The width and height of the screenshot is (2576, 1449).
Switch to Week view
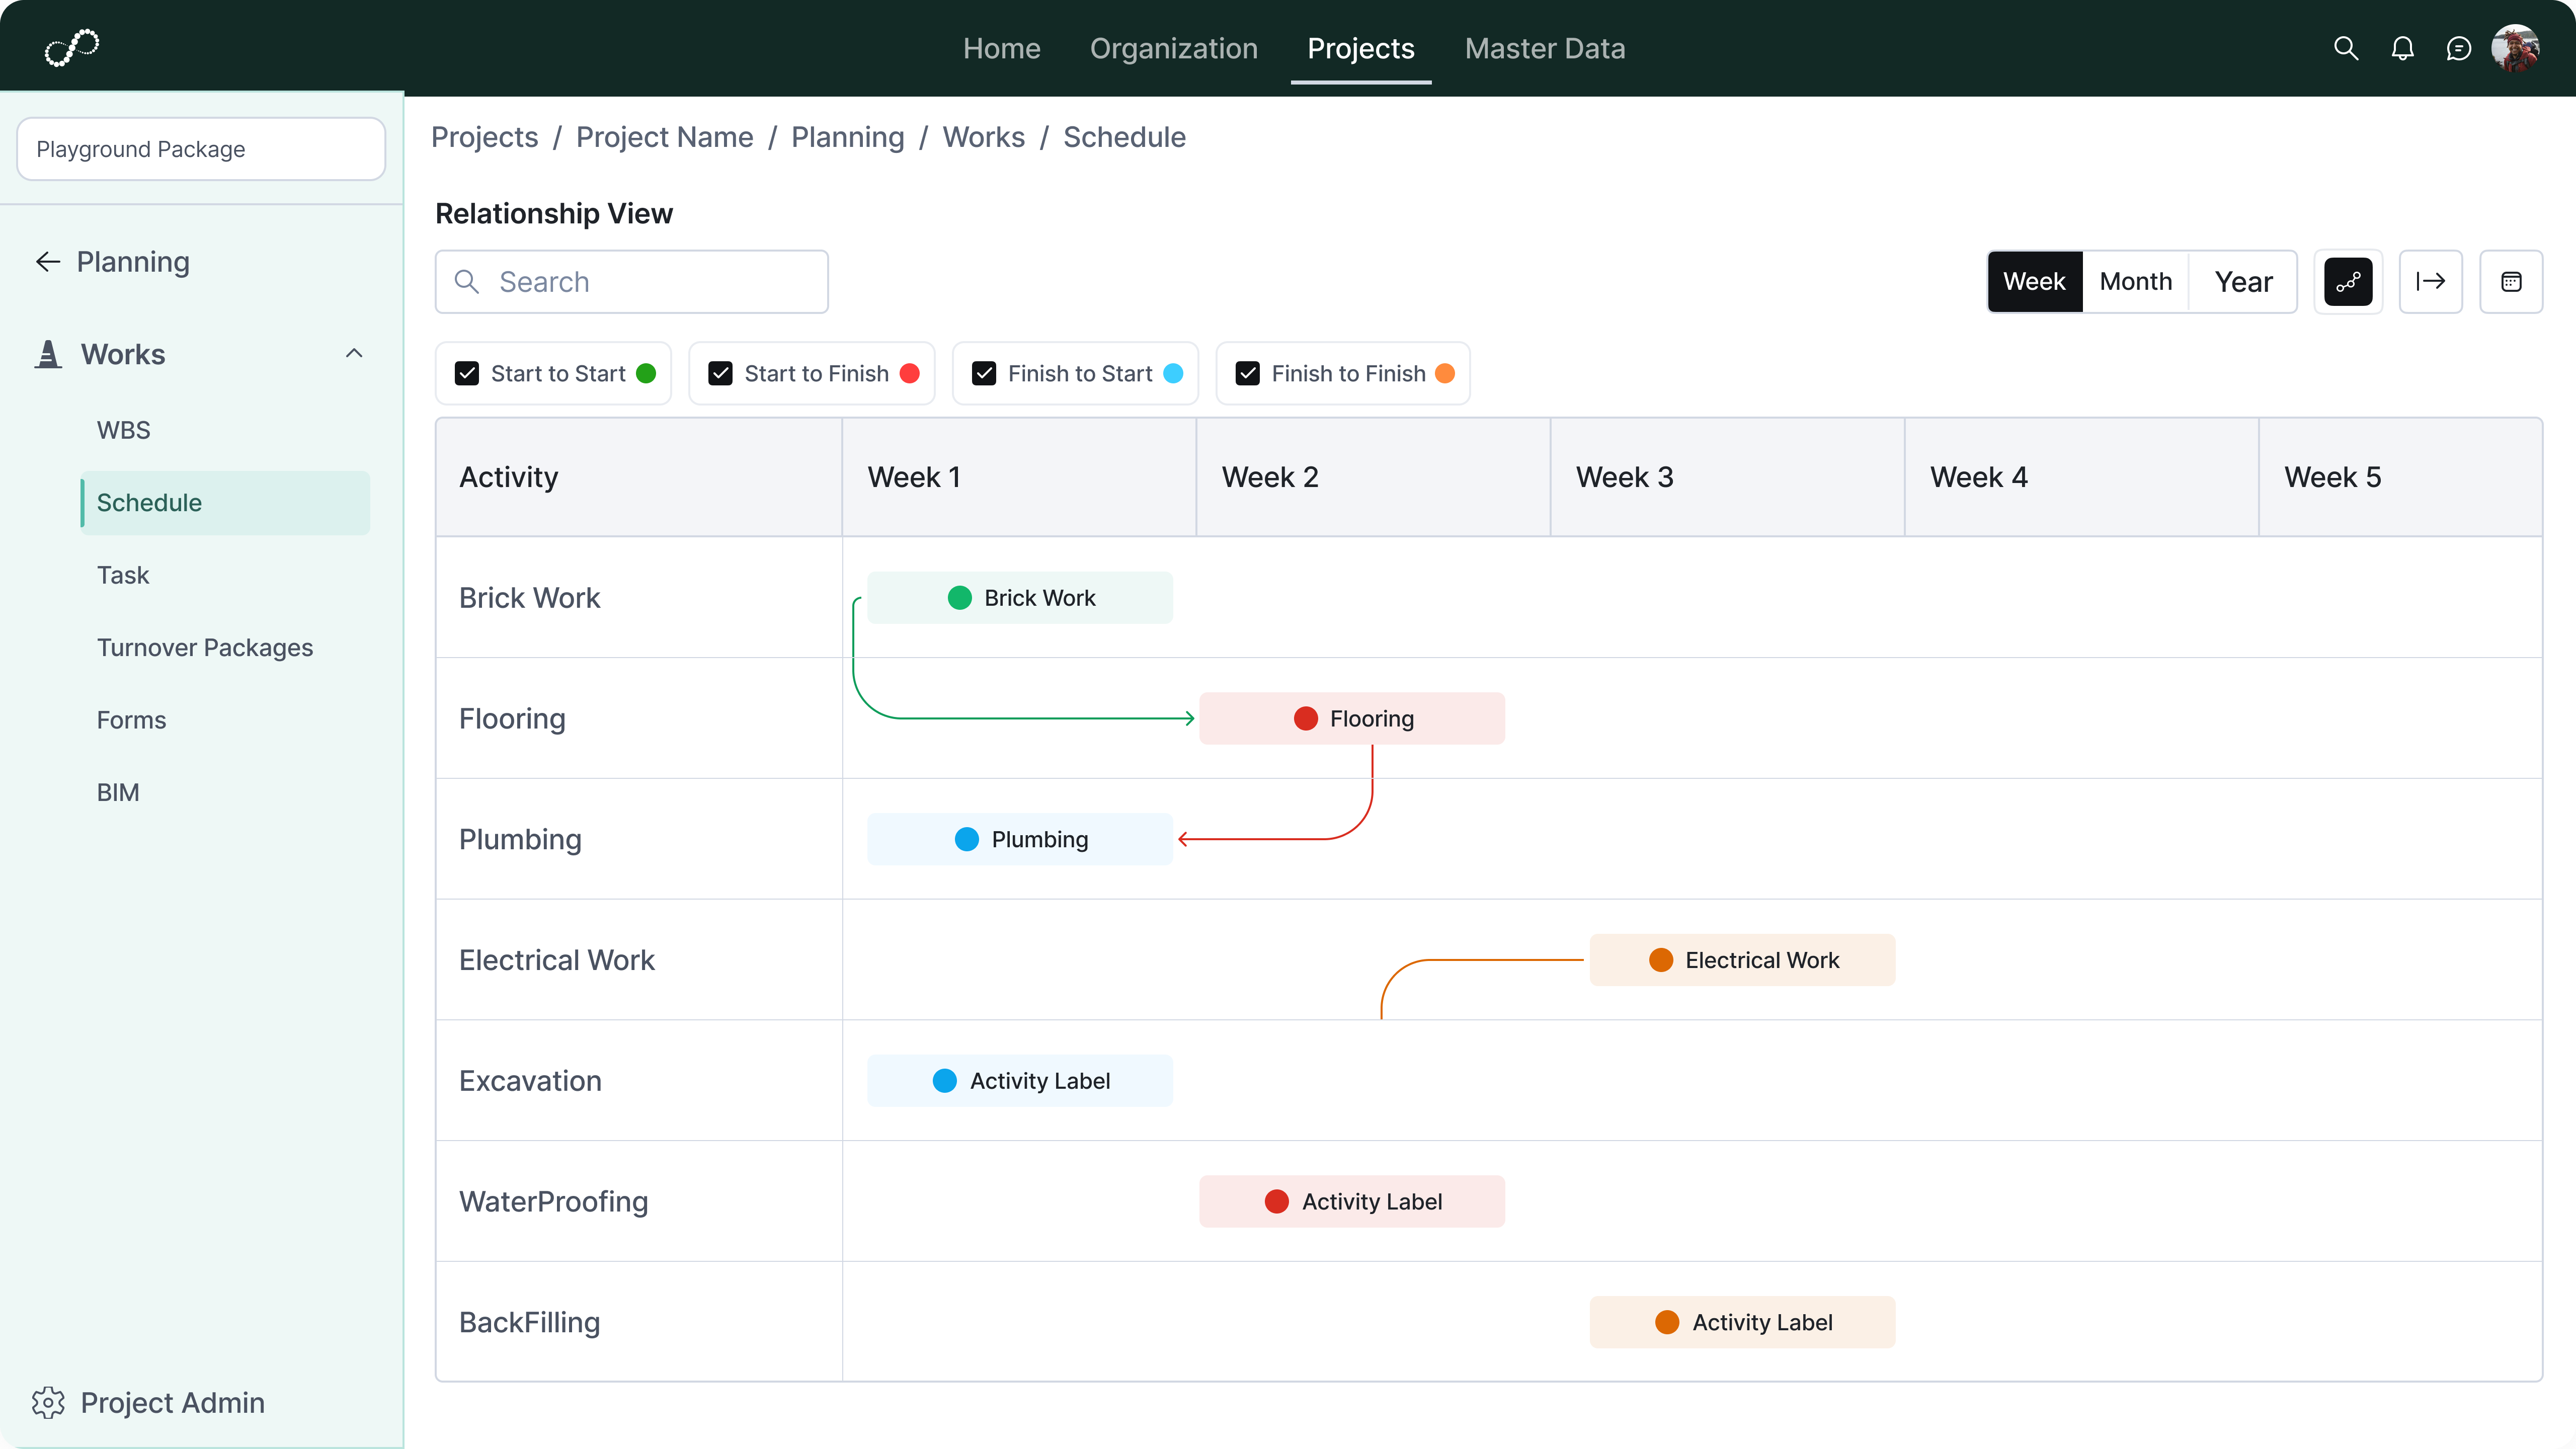(x=2034, y=282)
